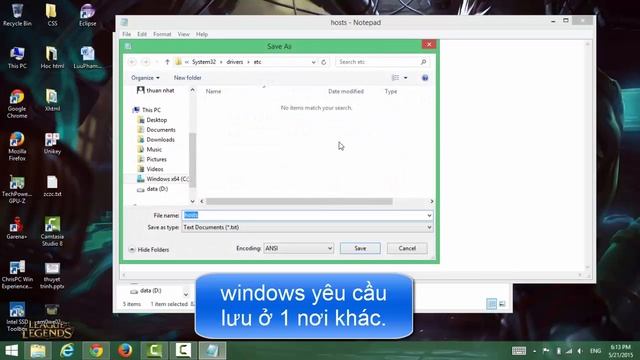Click the file list horizontal scrollbar
640x360 pixels.
[x=299, y=201]
